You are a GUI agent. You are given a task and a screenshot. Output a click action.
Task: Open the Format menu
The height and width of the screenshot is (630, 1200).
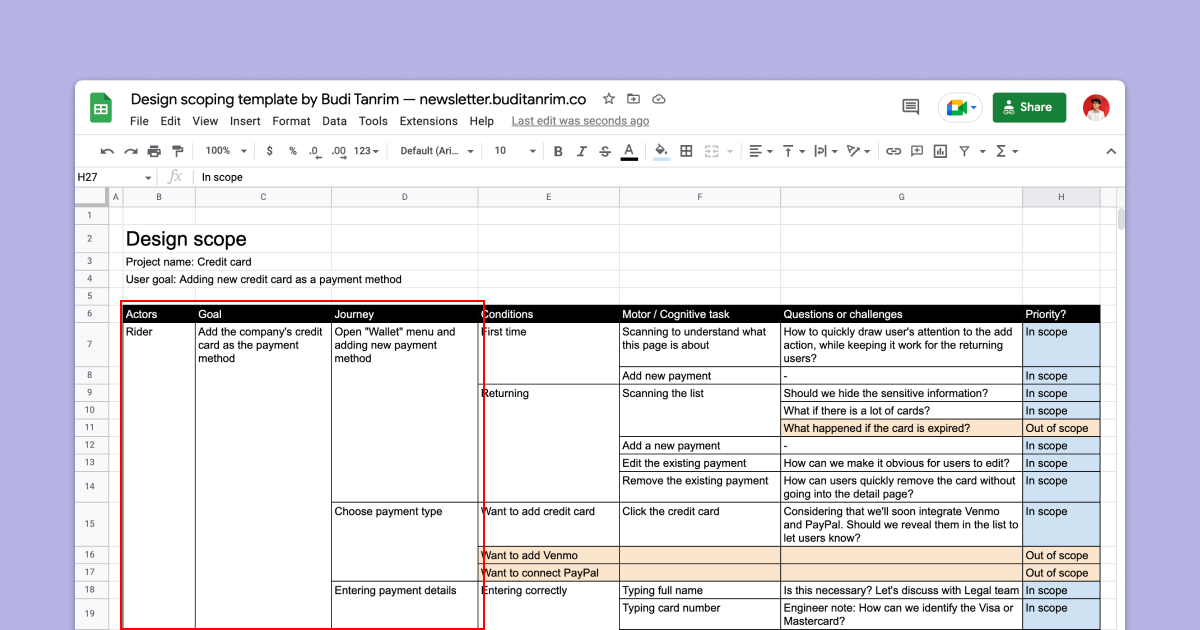(x=291, y=121)
